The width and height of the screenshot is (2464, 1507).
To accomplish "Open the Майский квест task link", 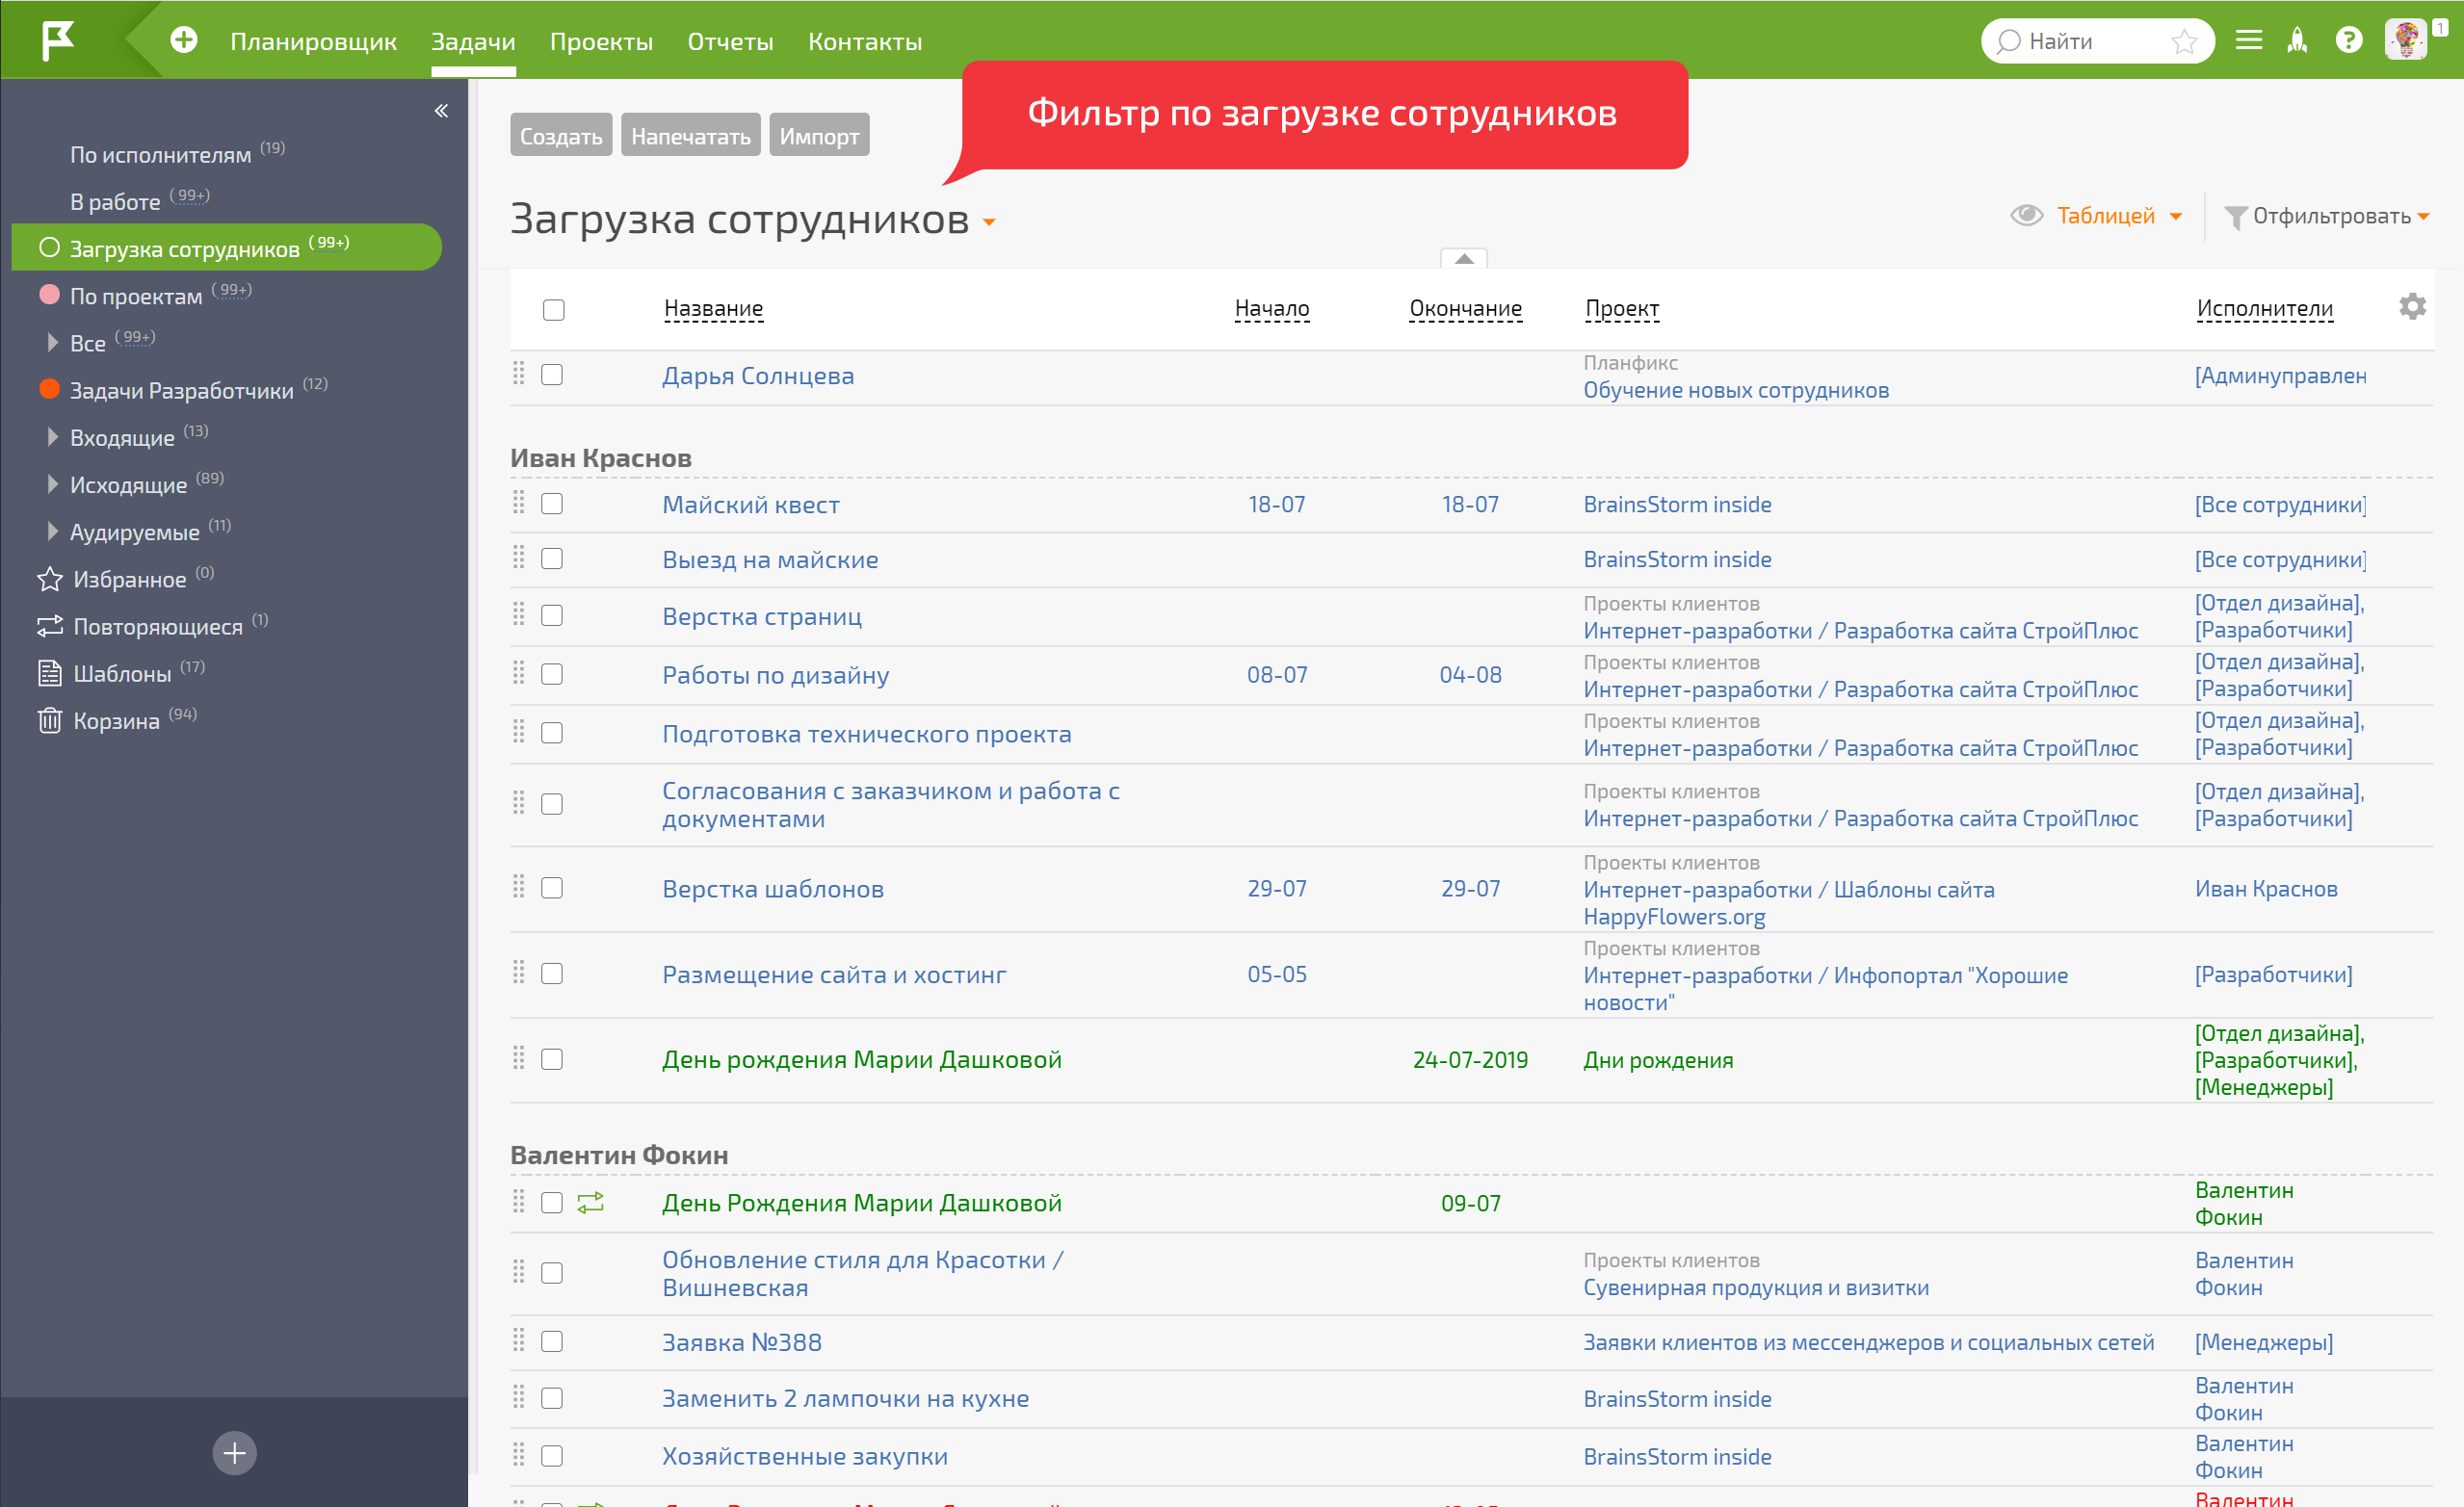I will (751, 504).
